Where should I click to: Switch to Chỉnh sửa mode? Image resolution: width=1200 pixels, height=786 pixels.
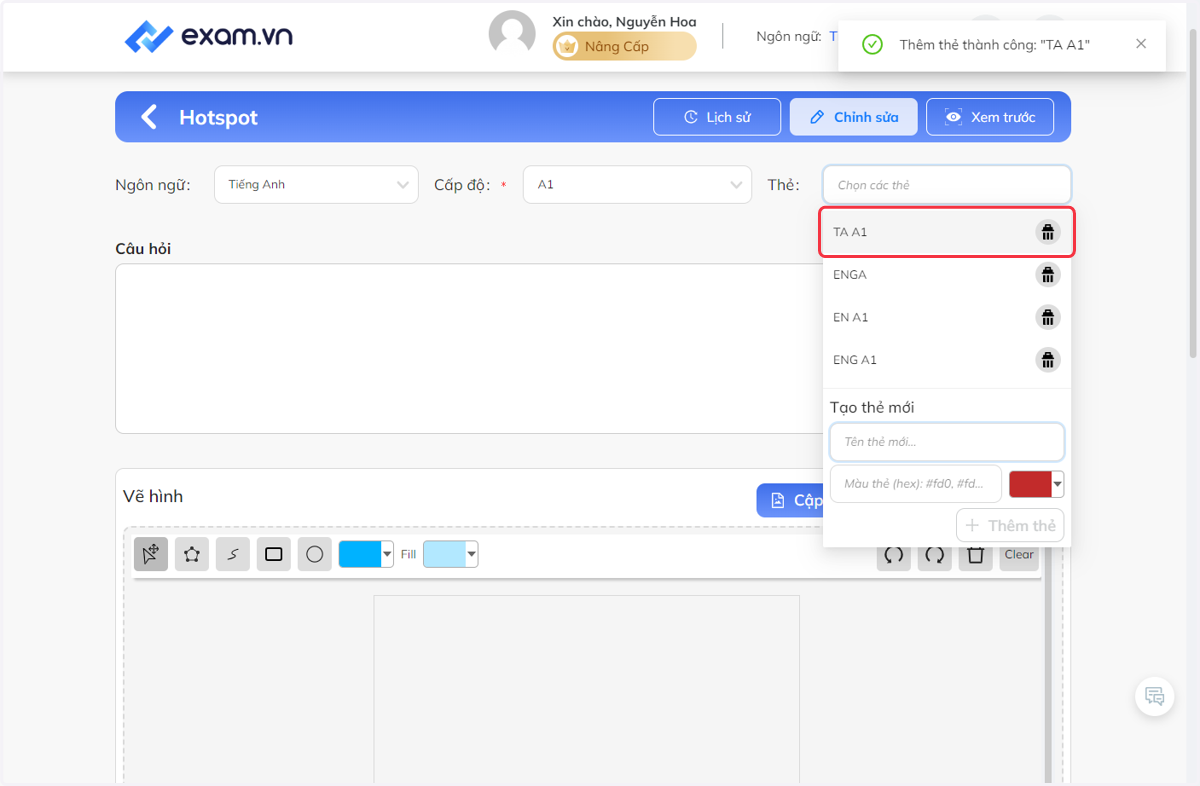[853, 117]
